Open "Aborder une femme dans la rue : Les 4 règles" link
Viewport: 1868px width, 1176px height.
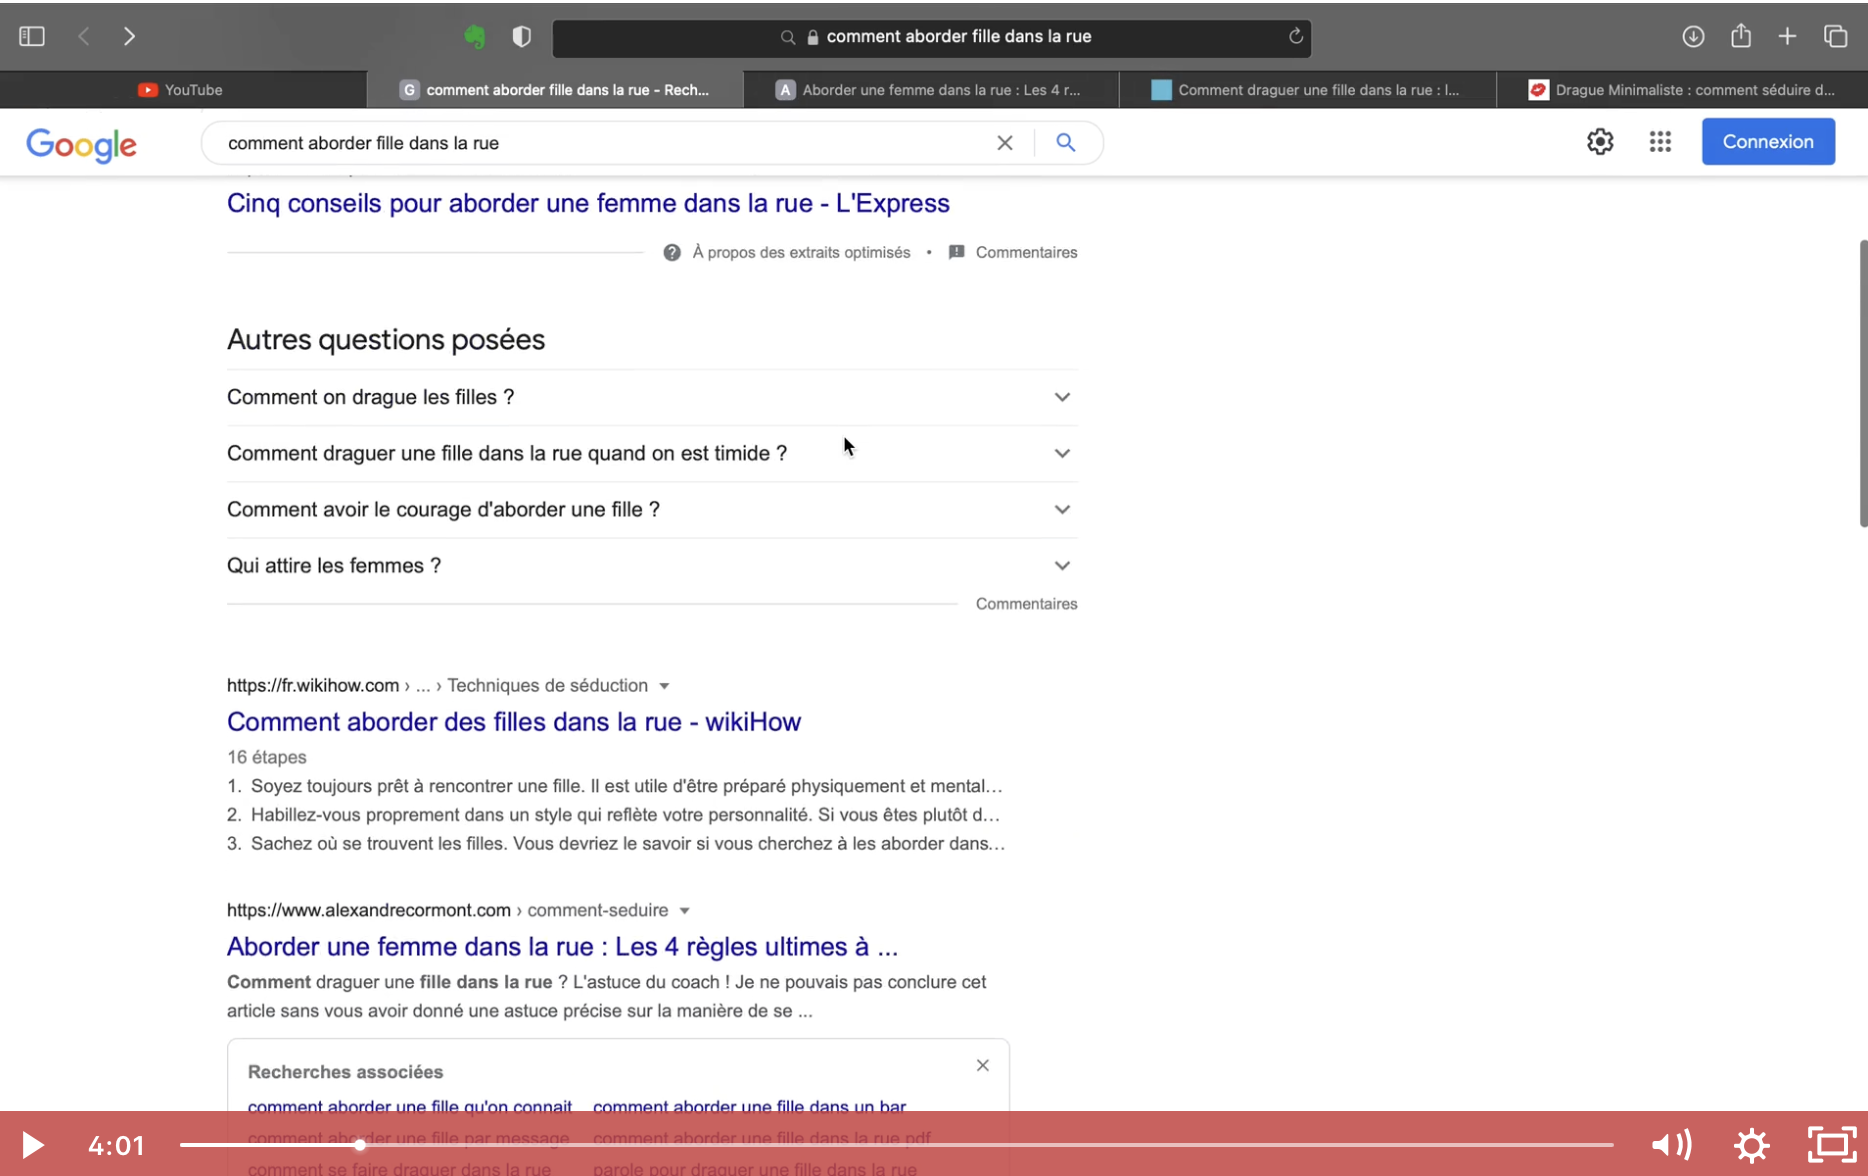(x=562, y=947)
